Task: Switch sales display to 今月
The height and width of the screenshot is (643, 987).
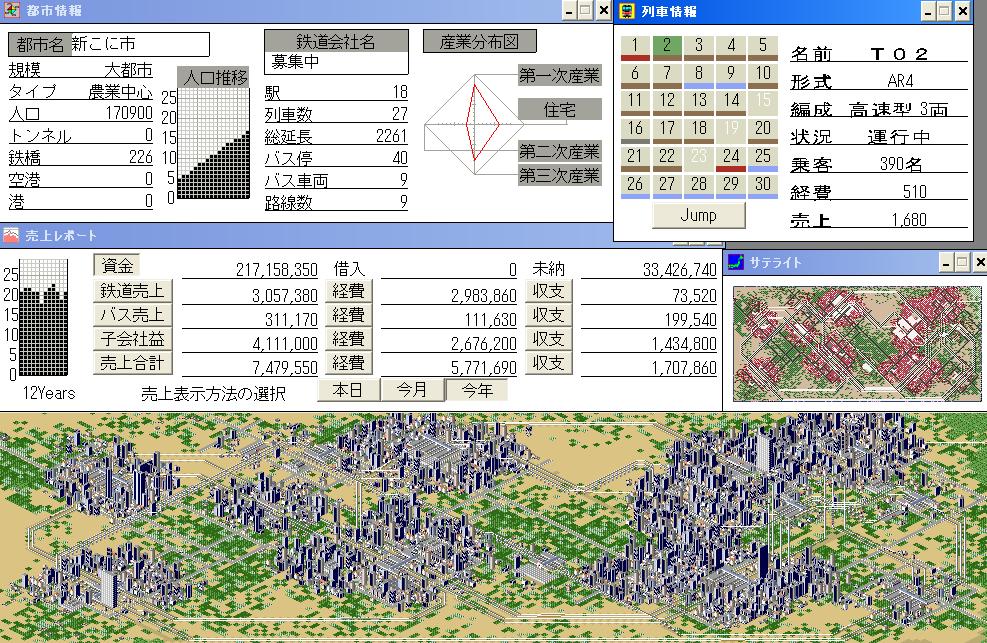Action: [412, 390]
